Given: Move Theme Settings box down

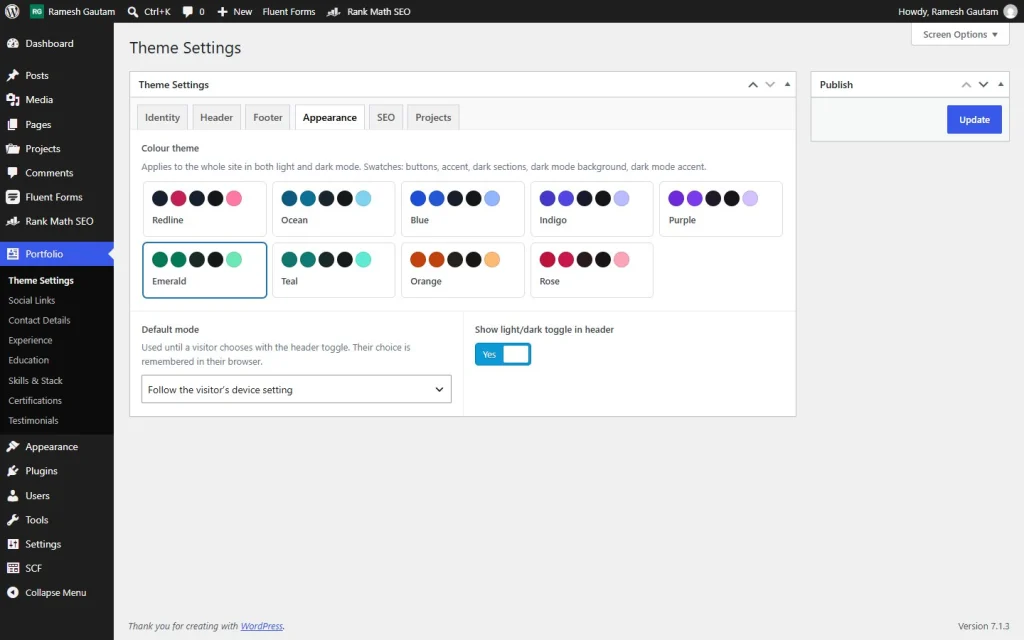Looking at the screenshot, I should click(770, 84).
